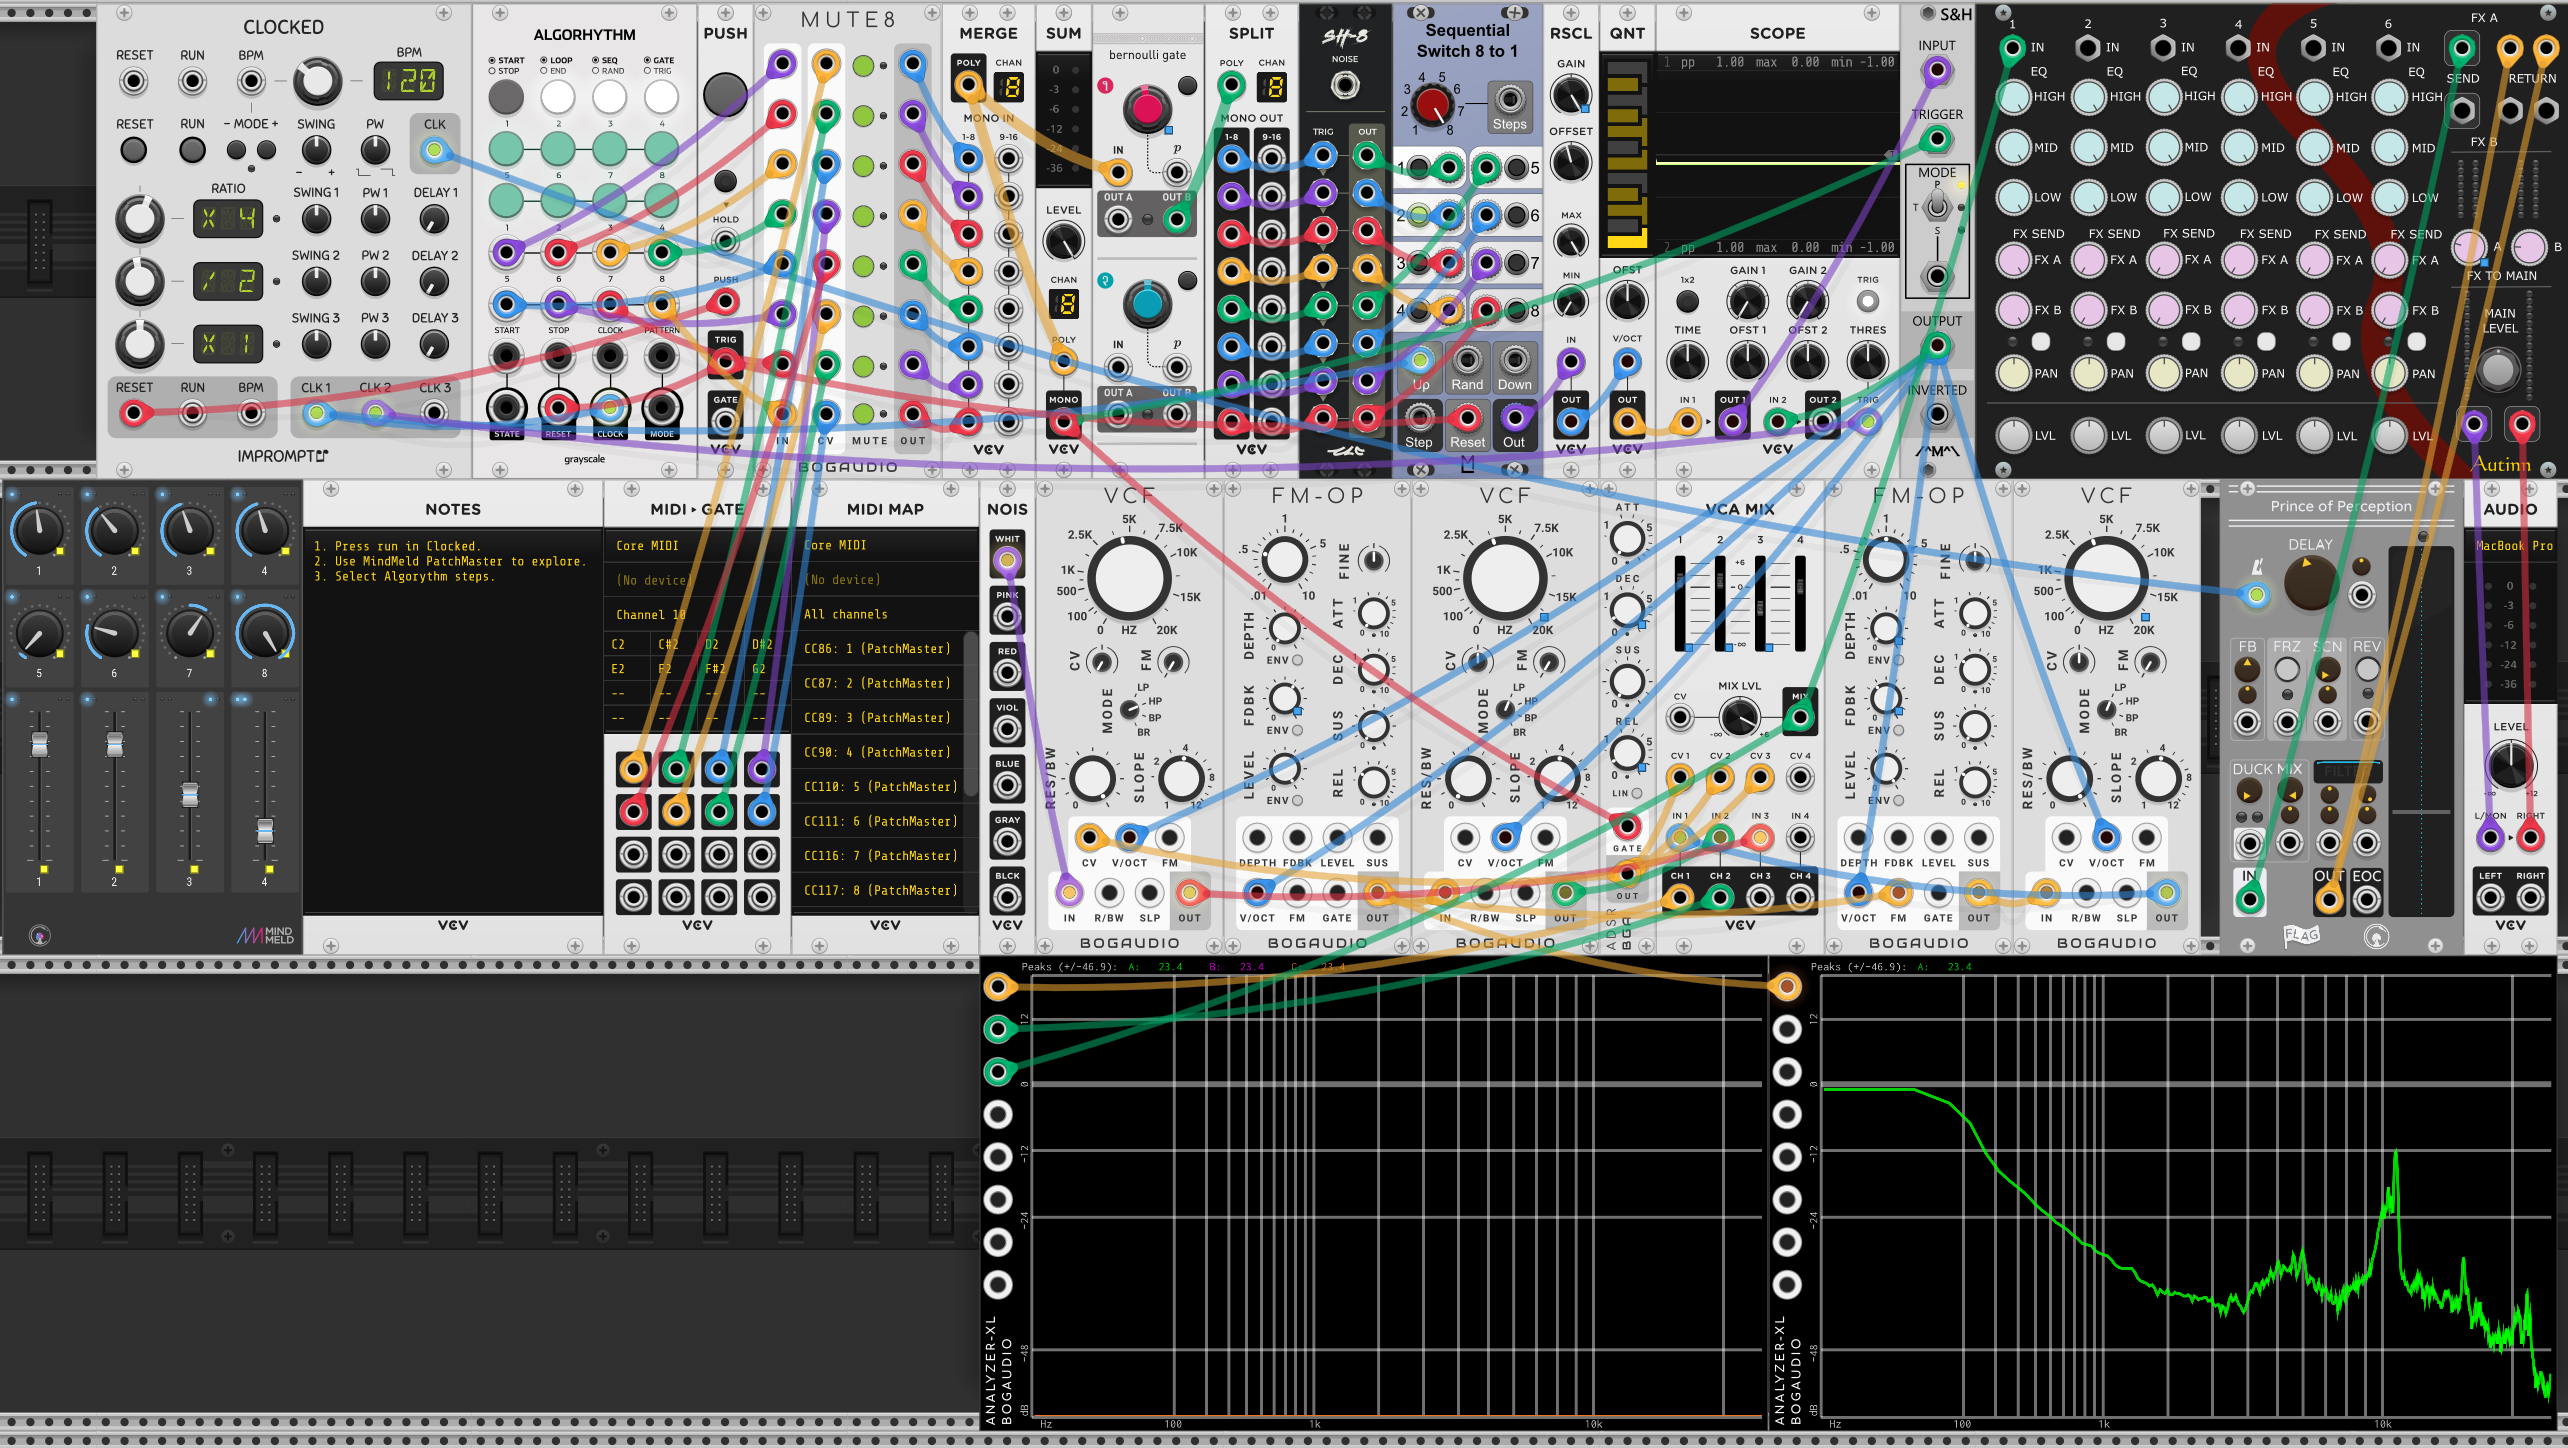
Task: Click PatchMaster fader number 1 handle
Action: (39, 744)
